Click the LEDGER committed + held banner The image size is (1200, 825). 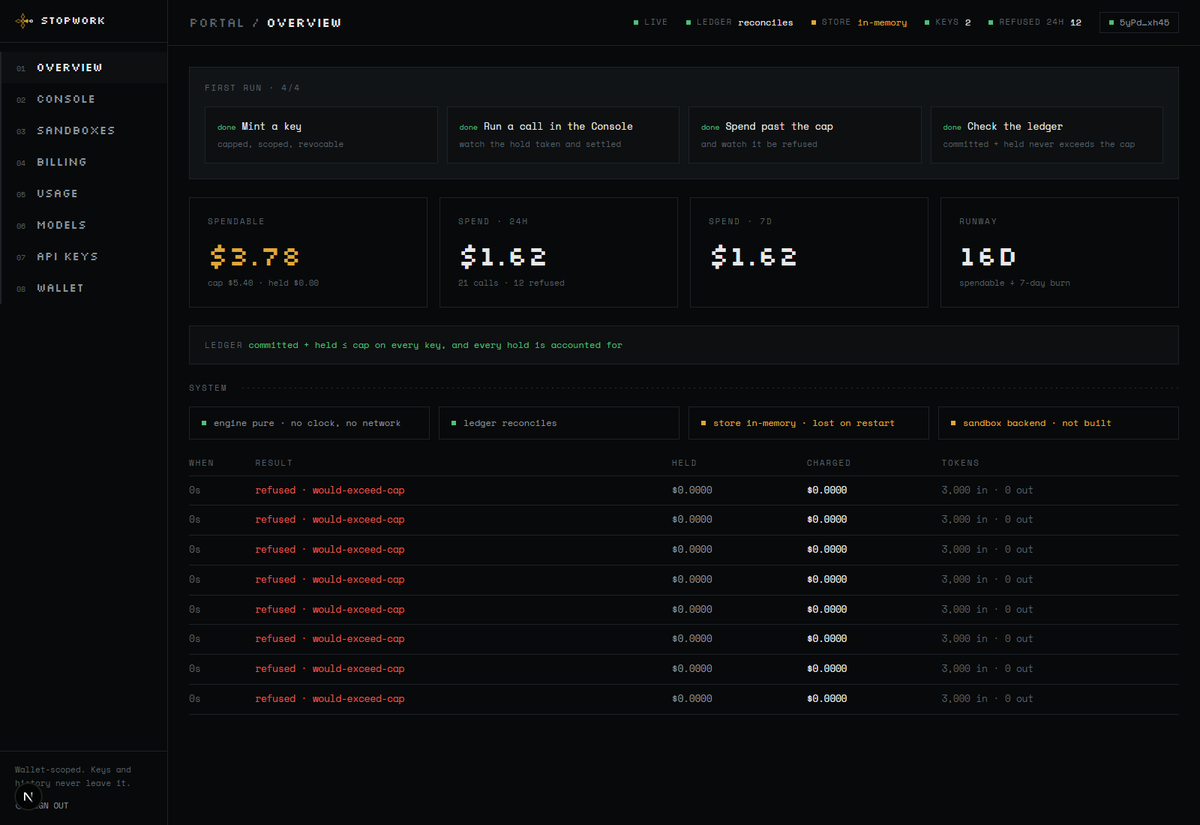pyautogui.click(x=684, y=345)
